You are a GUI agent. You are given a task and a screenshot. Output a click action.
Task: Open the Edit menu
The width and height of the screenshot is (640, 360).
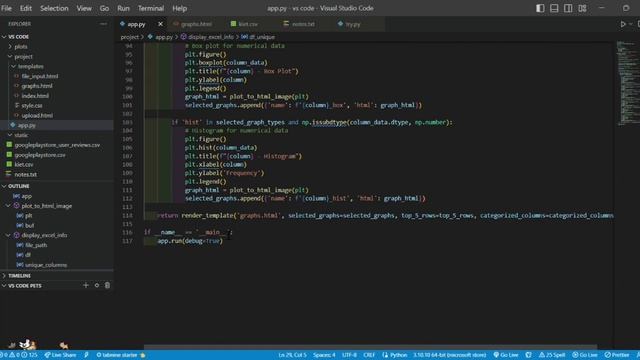point(26,8)
